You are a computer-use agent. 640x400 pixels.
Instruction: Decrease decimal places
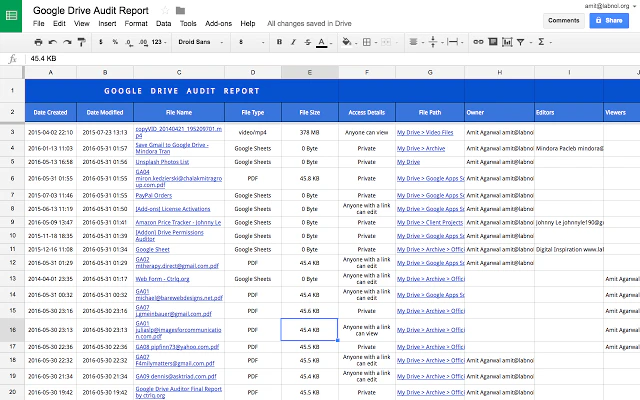click(129, 42)
